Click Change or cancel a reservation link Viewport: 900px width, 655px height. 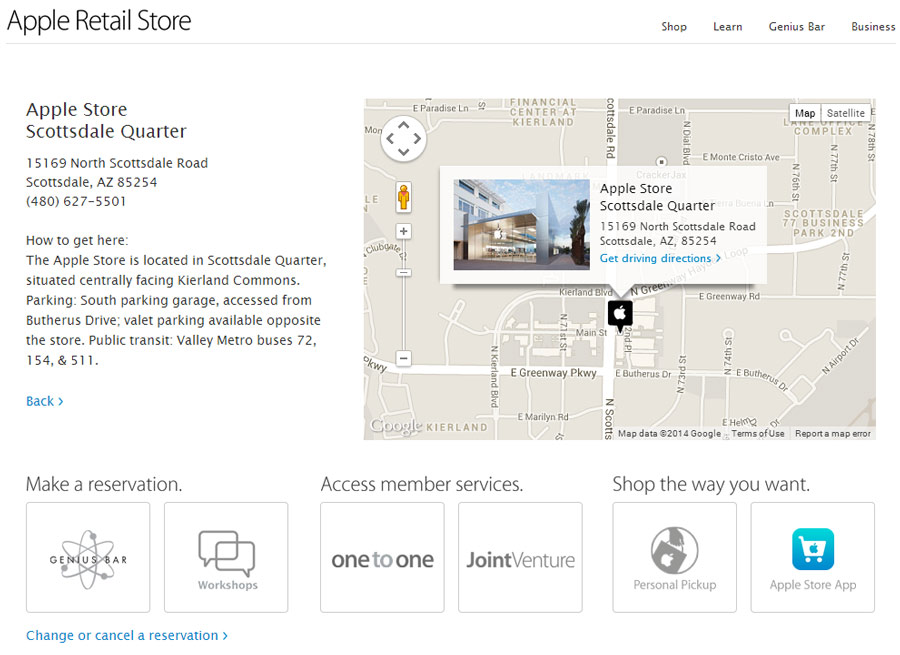click(127, 635)
